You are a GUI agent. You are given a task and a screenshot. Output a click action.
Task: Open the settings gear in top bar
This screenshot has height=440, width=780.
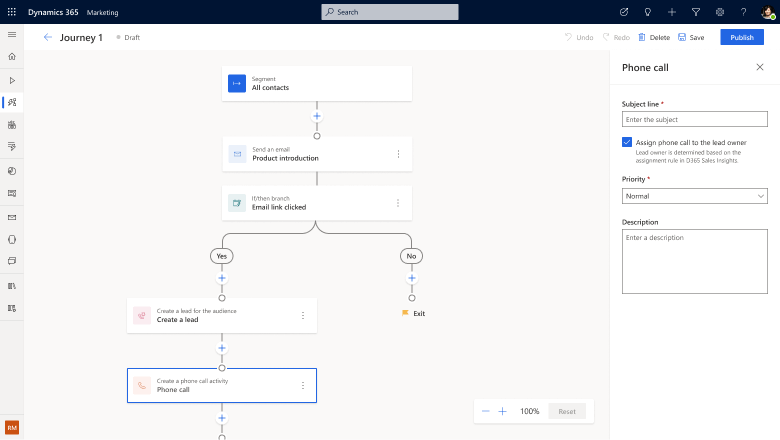coord(720,12)
